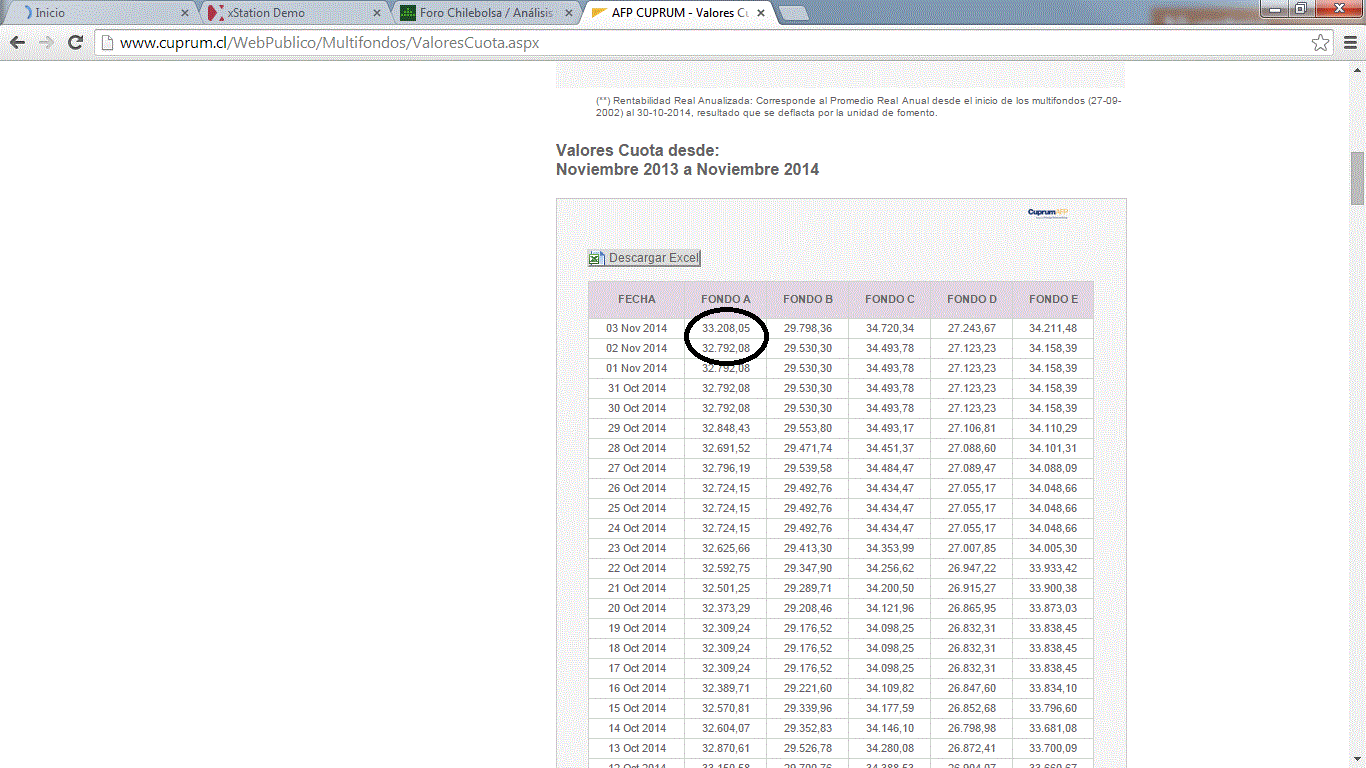Select the date 31 Oct 2014

(636, 388)
